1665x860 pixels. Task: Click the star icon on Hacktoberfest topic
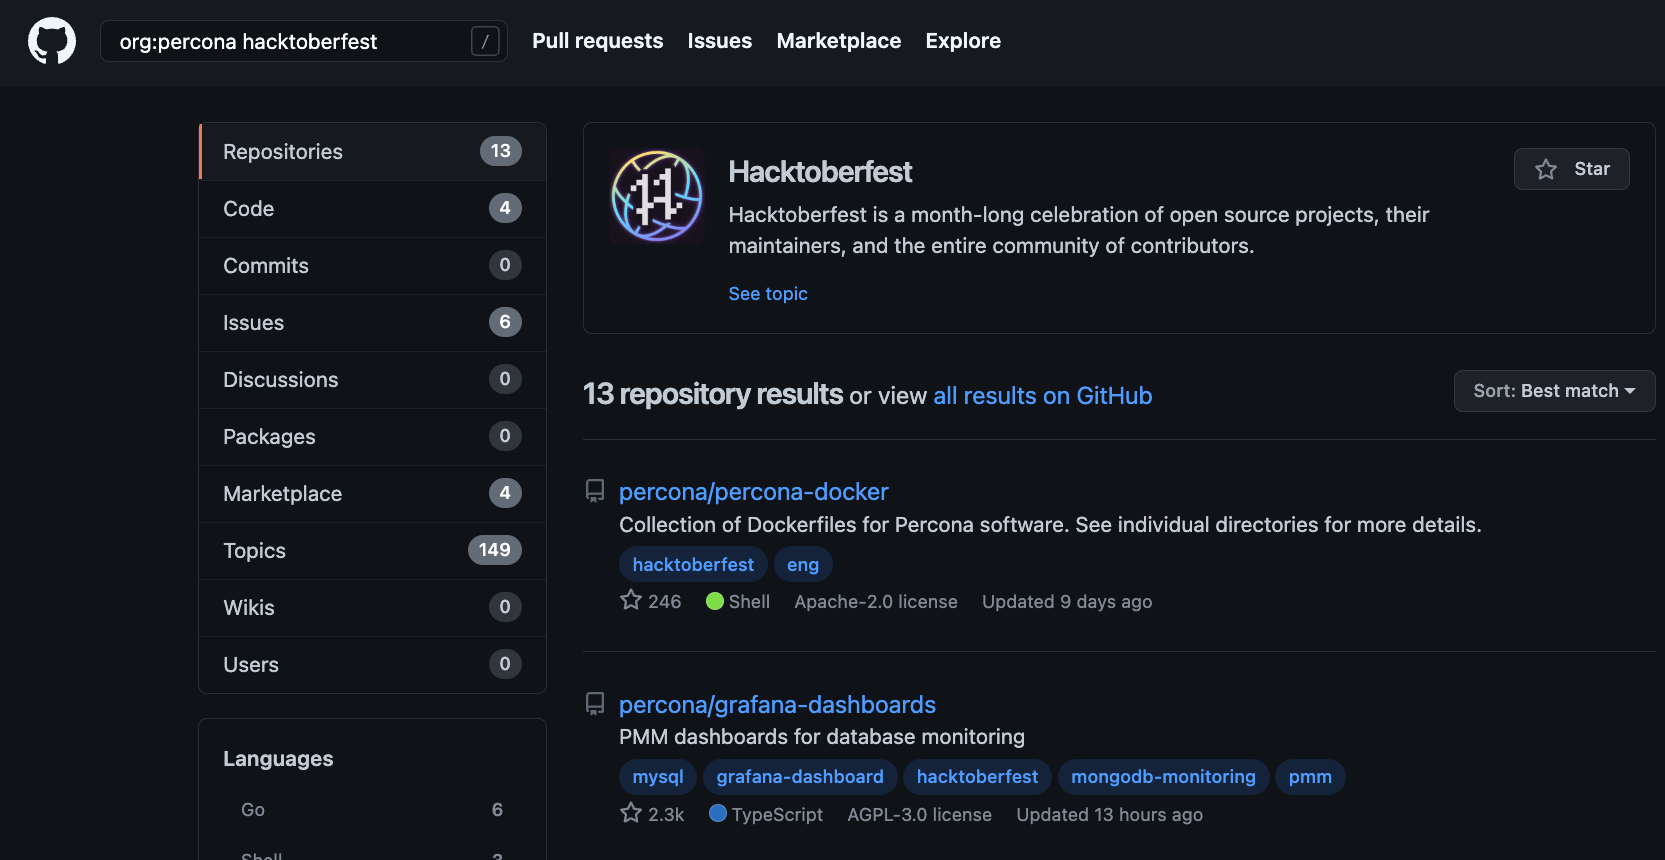coord(1546,169)
